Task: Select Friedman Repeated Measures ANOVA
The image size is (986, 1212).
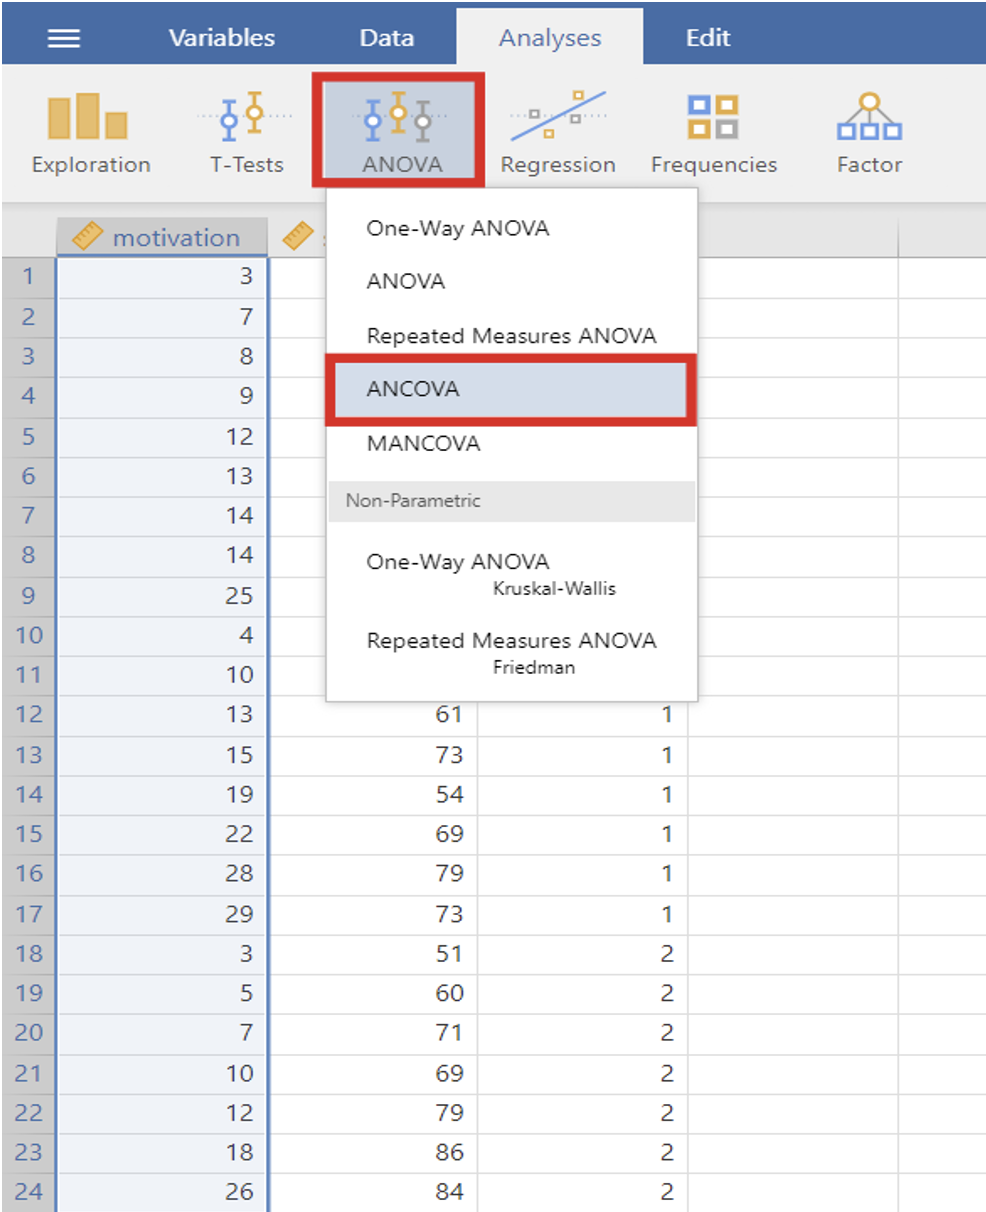Action: (x=510, y=652)
